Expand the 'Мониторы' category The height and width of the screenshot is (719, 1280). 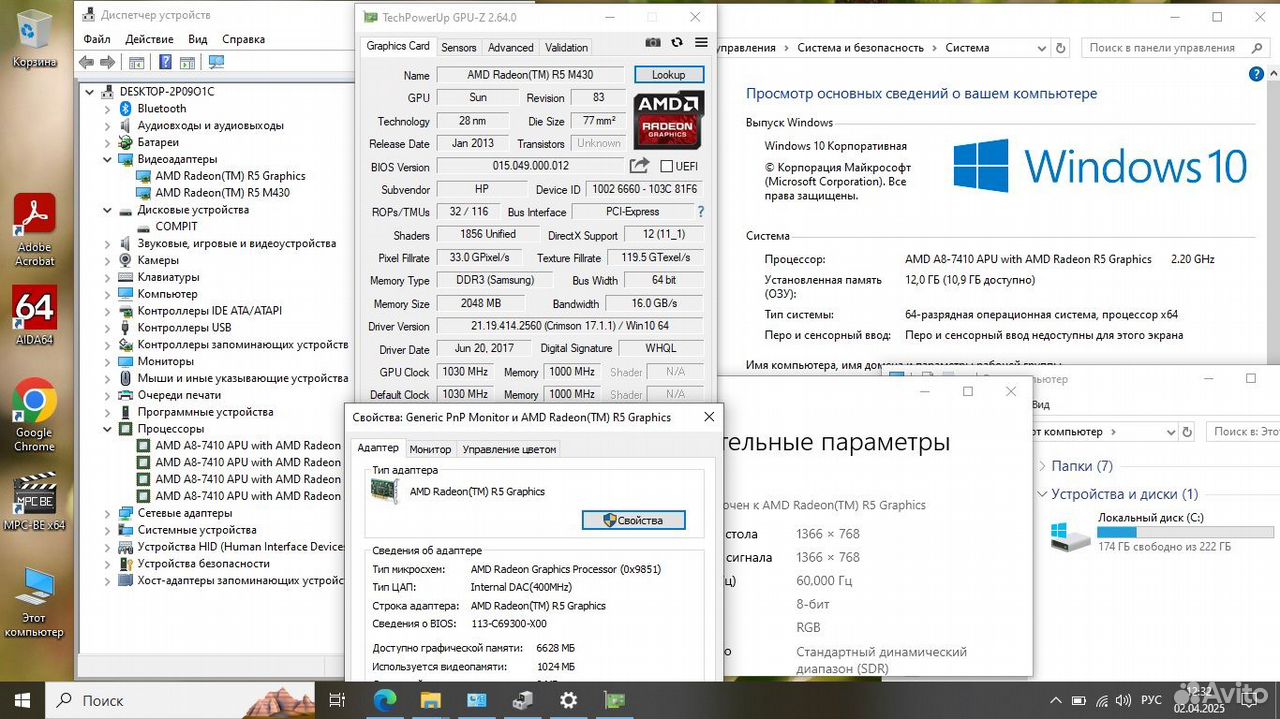(108, 361)
